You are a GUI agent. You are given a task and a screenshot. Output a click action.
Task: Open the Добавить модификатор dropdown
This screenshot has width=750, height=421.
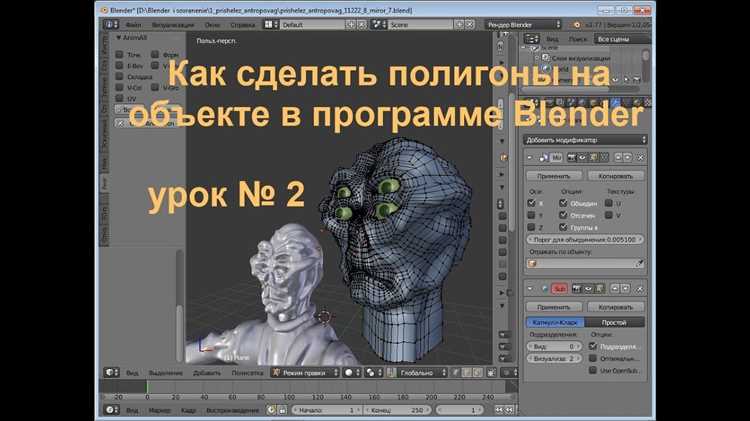pyautogui.click(x=585, y=140)
